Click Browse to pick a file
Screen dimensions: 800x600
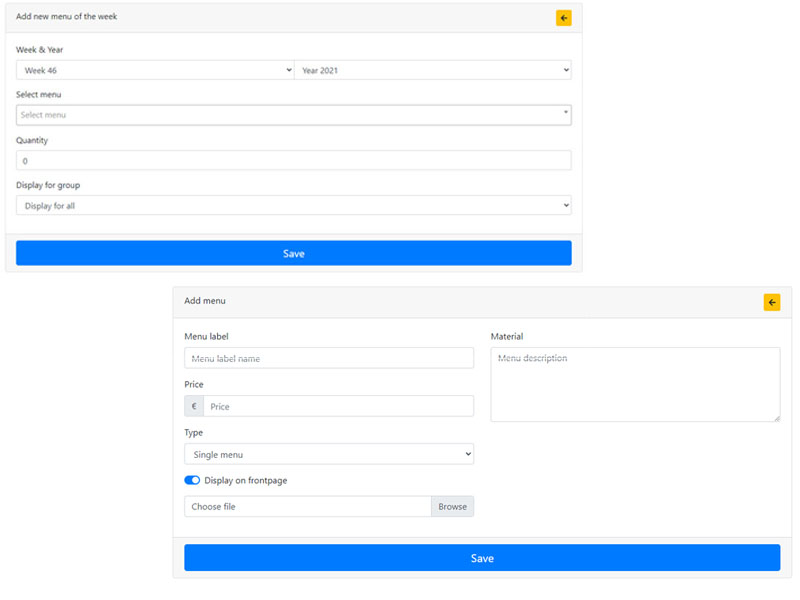pos(452,506)
